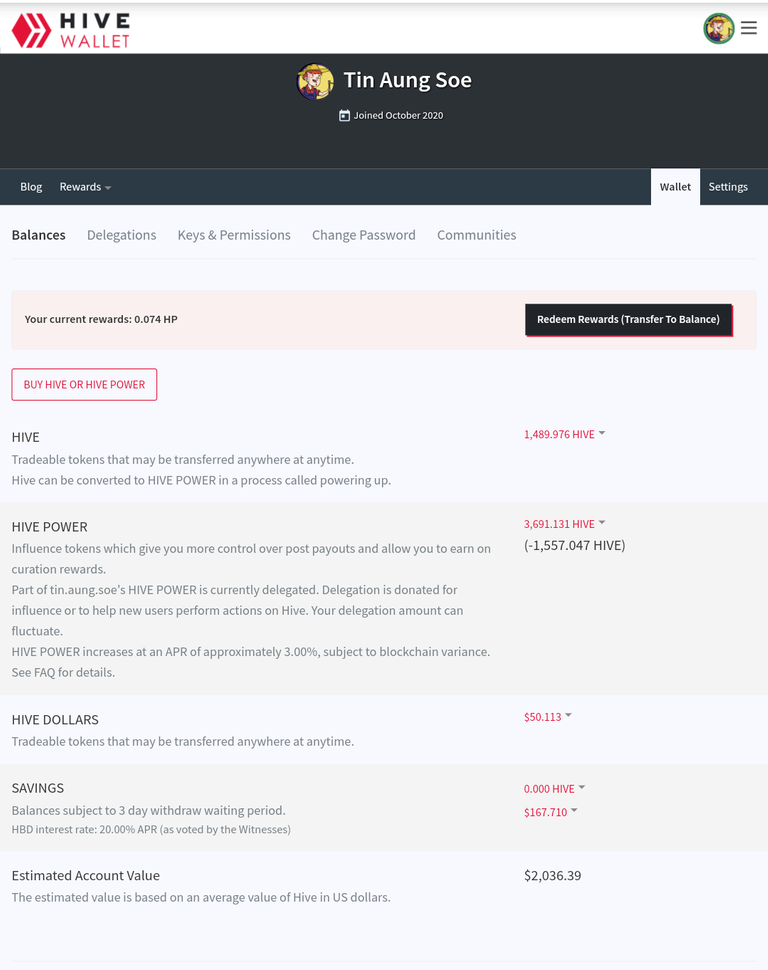This screenshot has width=768, height=970.
Task: Select the Delegations sub-tab
Action: click(121, 235)
